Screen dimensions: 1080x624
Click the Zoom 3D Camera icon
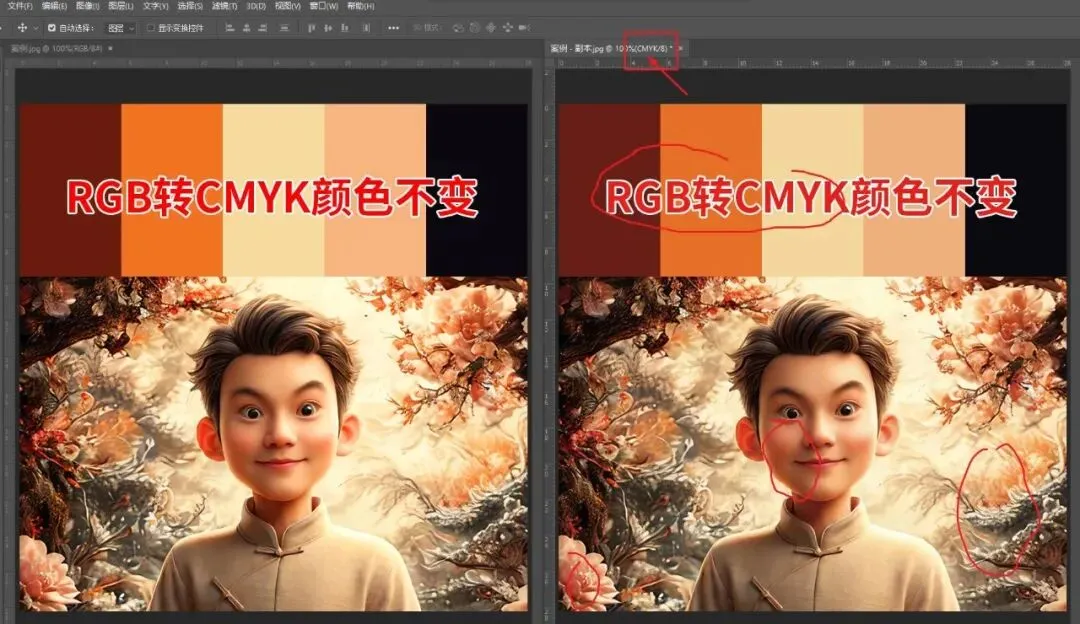pyautogui.click(x=522, y=28)
